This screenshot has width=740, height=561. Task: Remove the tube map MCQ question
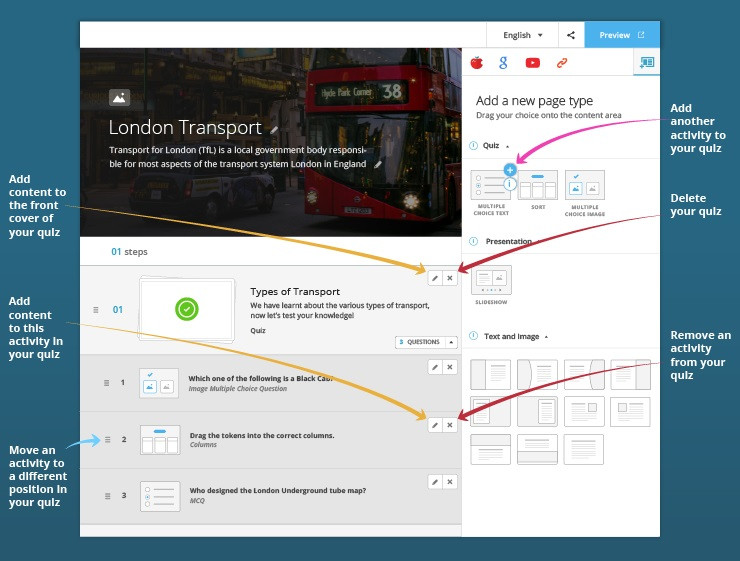pos(450,482)
